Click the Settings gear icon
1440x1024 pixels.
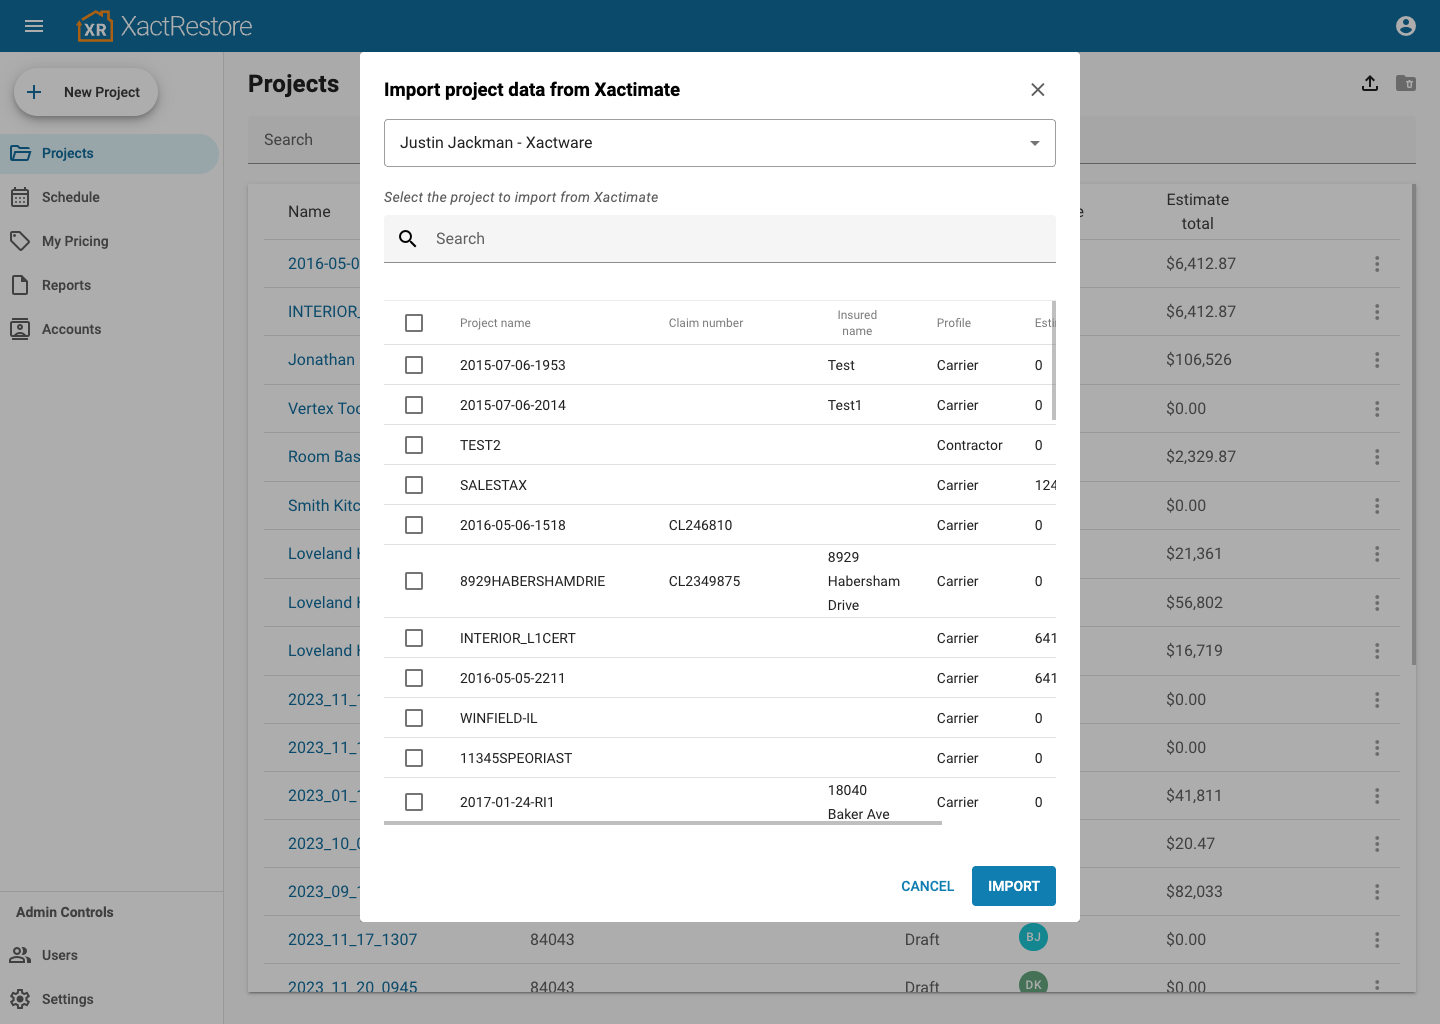tap(20, 999)
